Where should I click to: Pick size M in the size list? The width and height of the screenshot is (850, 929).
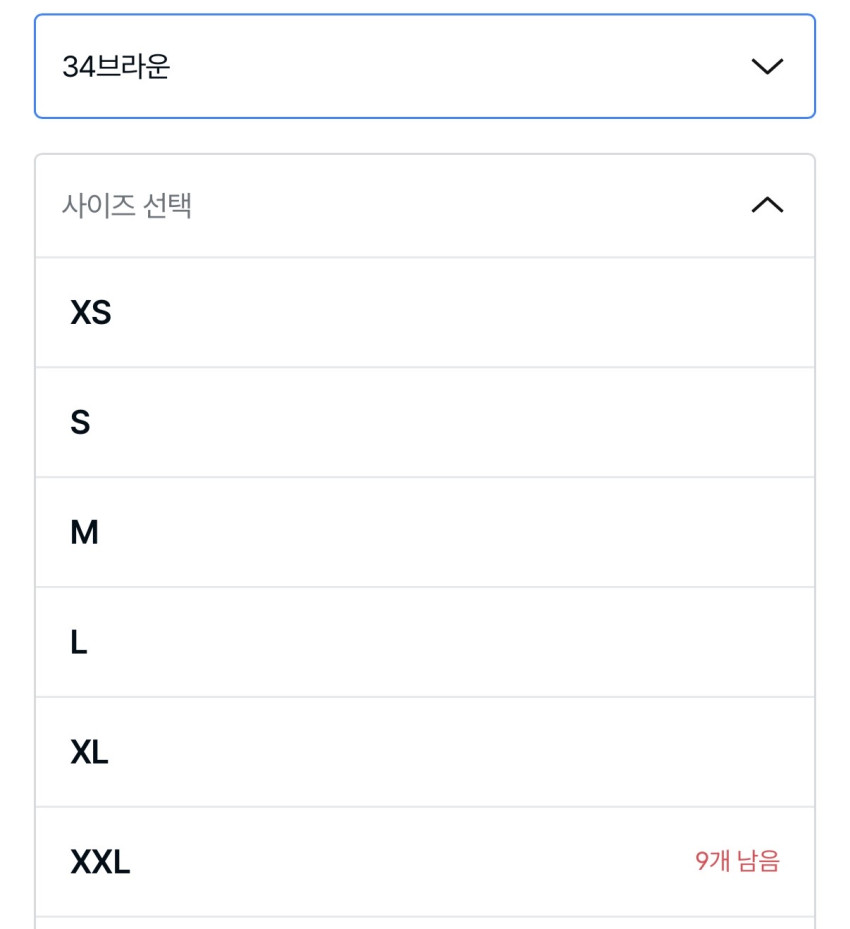[x=424, y=533]
